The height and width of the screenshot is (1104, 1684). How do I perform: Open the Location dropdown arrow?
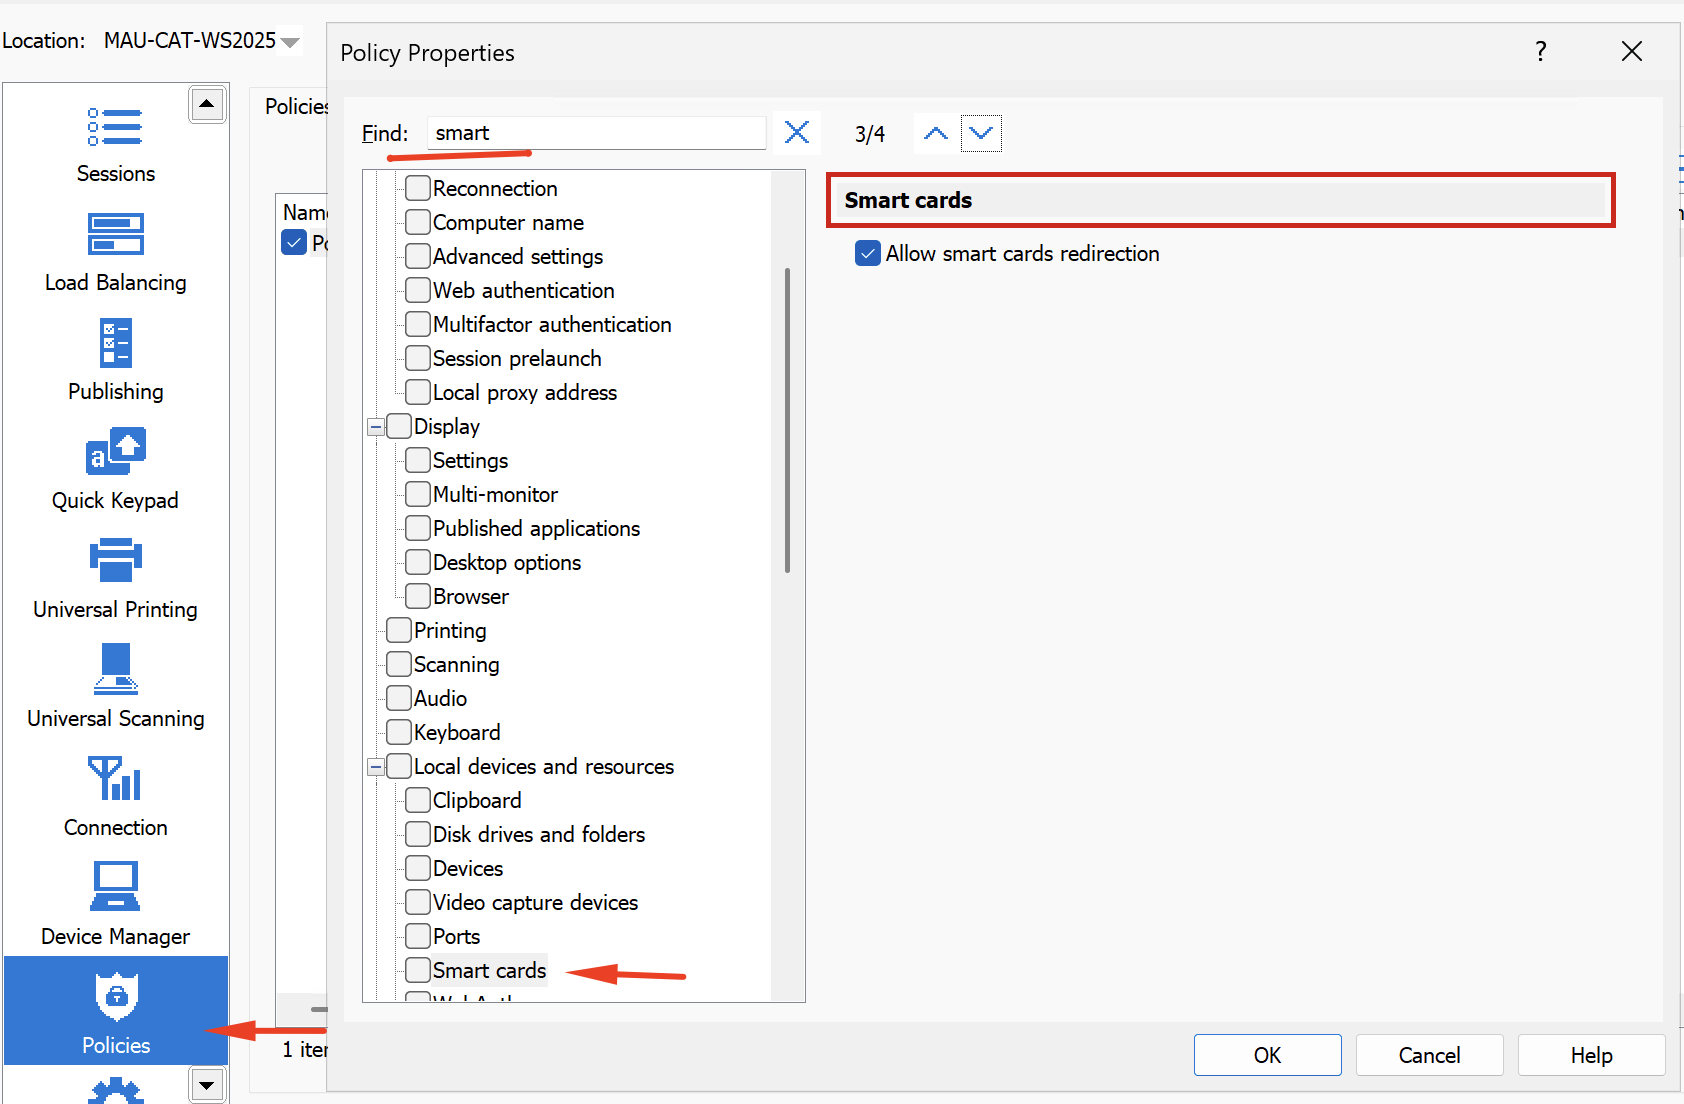click(291, 42)
